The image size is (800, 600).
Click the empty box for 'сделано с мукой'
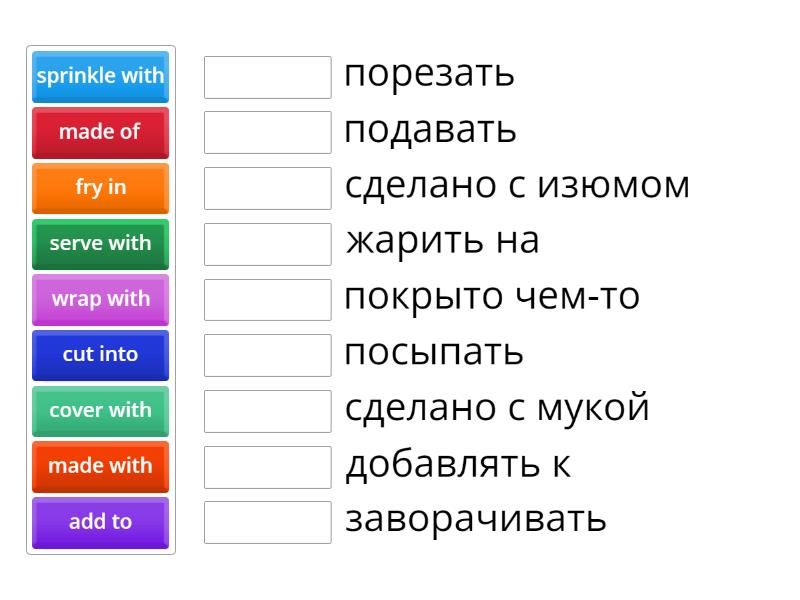click(267, 410)
